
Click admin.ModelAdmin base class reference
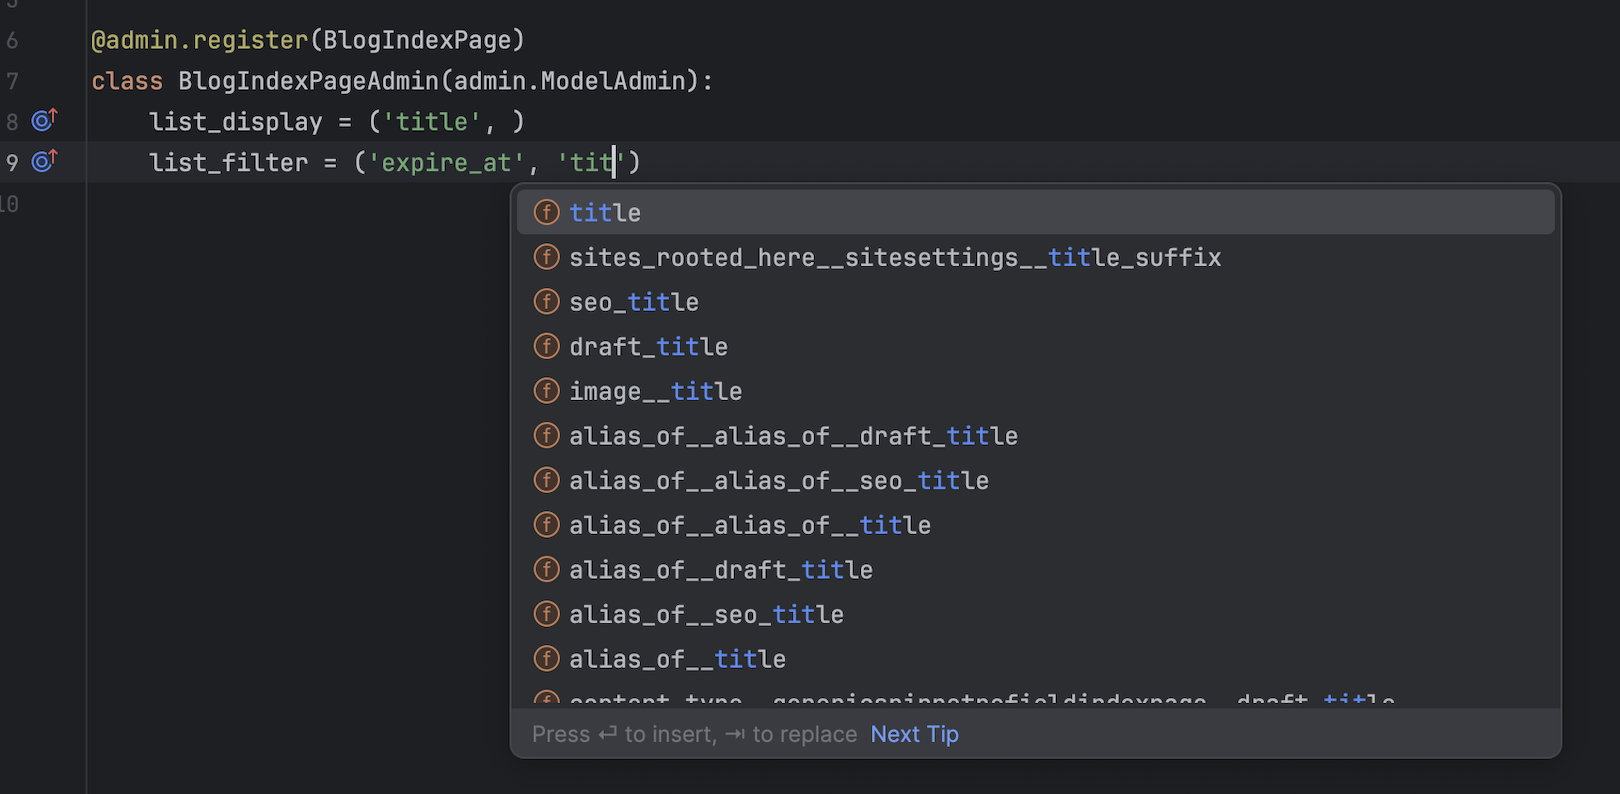(570, 81)
